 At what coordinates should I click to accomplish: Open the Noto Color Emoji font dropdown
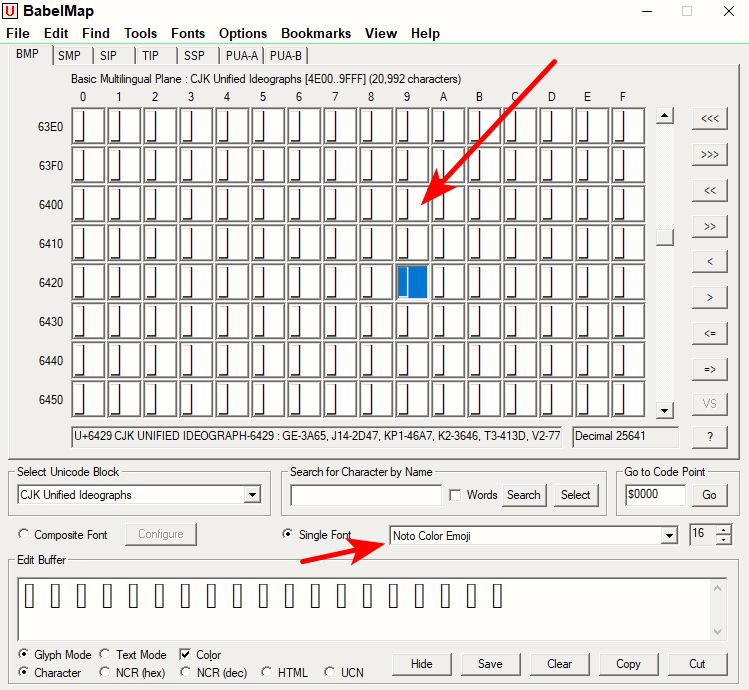pos(669,536)
